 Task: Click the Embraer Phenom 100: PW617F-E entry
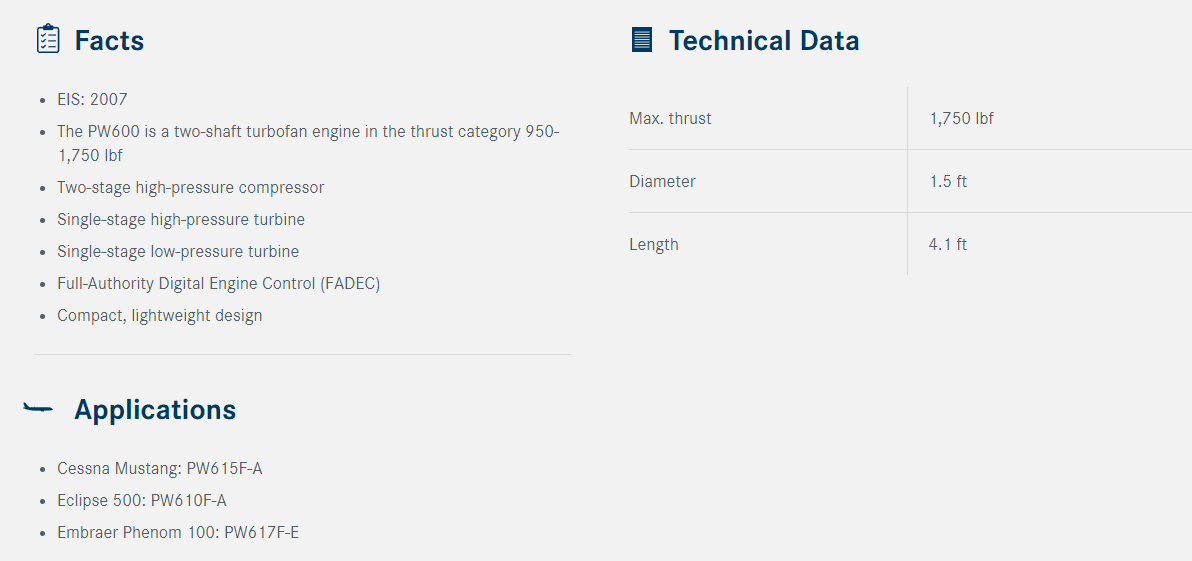[178, 533]
